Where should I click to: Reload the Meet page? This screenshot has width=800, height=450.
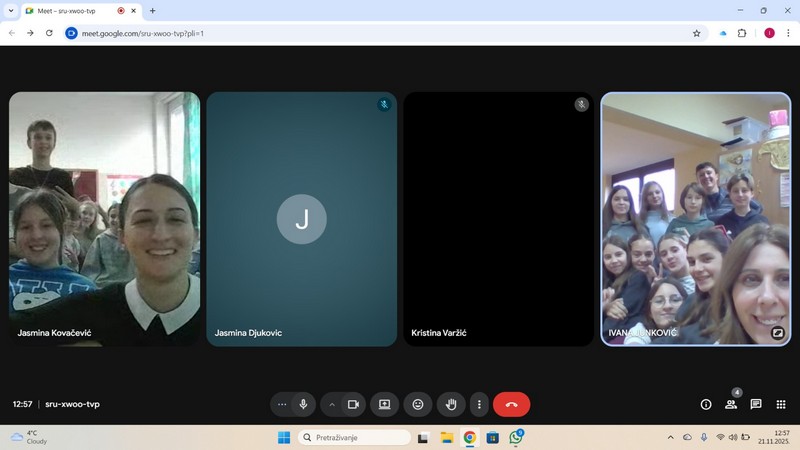tap(49, 33)
